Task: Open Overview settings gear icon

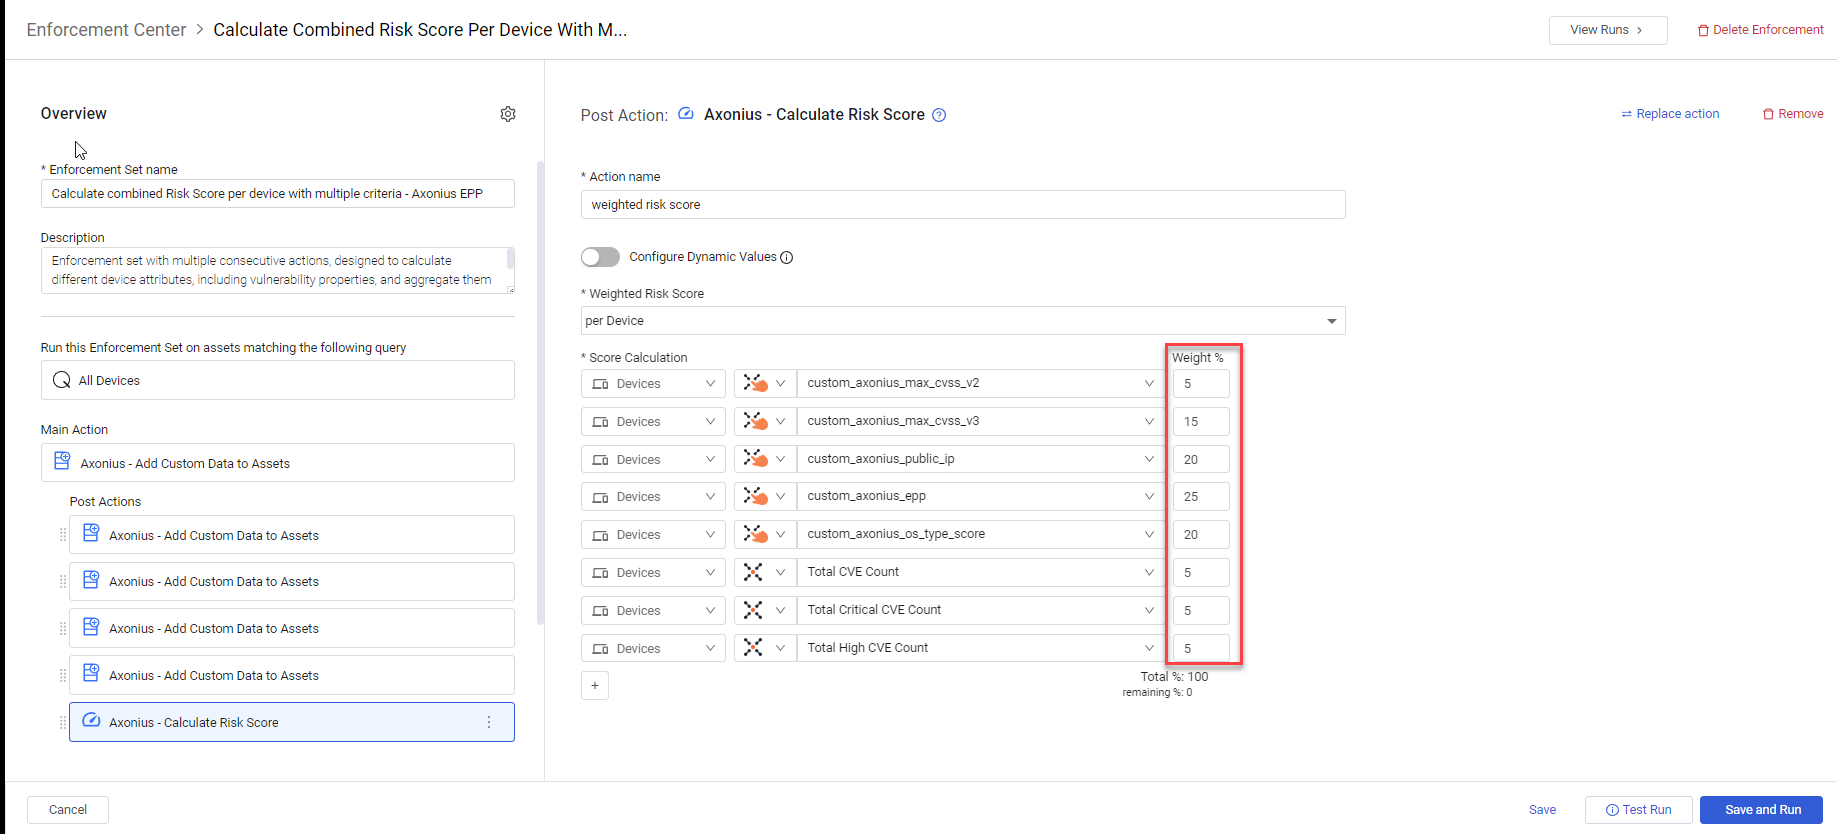Action: tap(508, 114)
